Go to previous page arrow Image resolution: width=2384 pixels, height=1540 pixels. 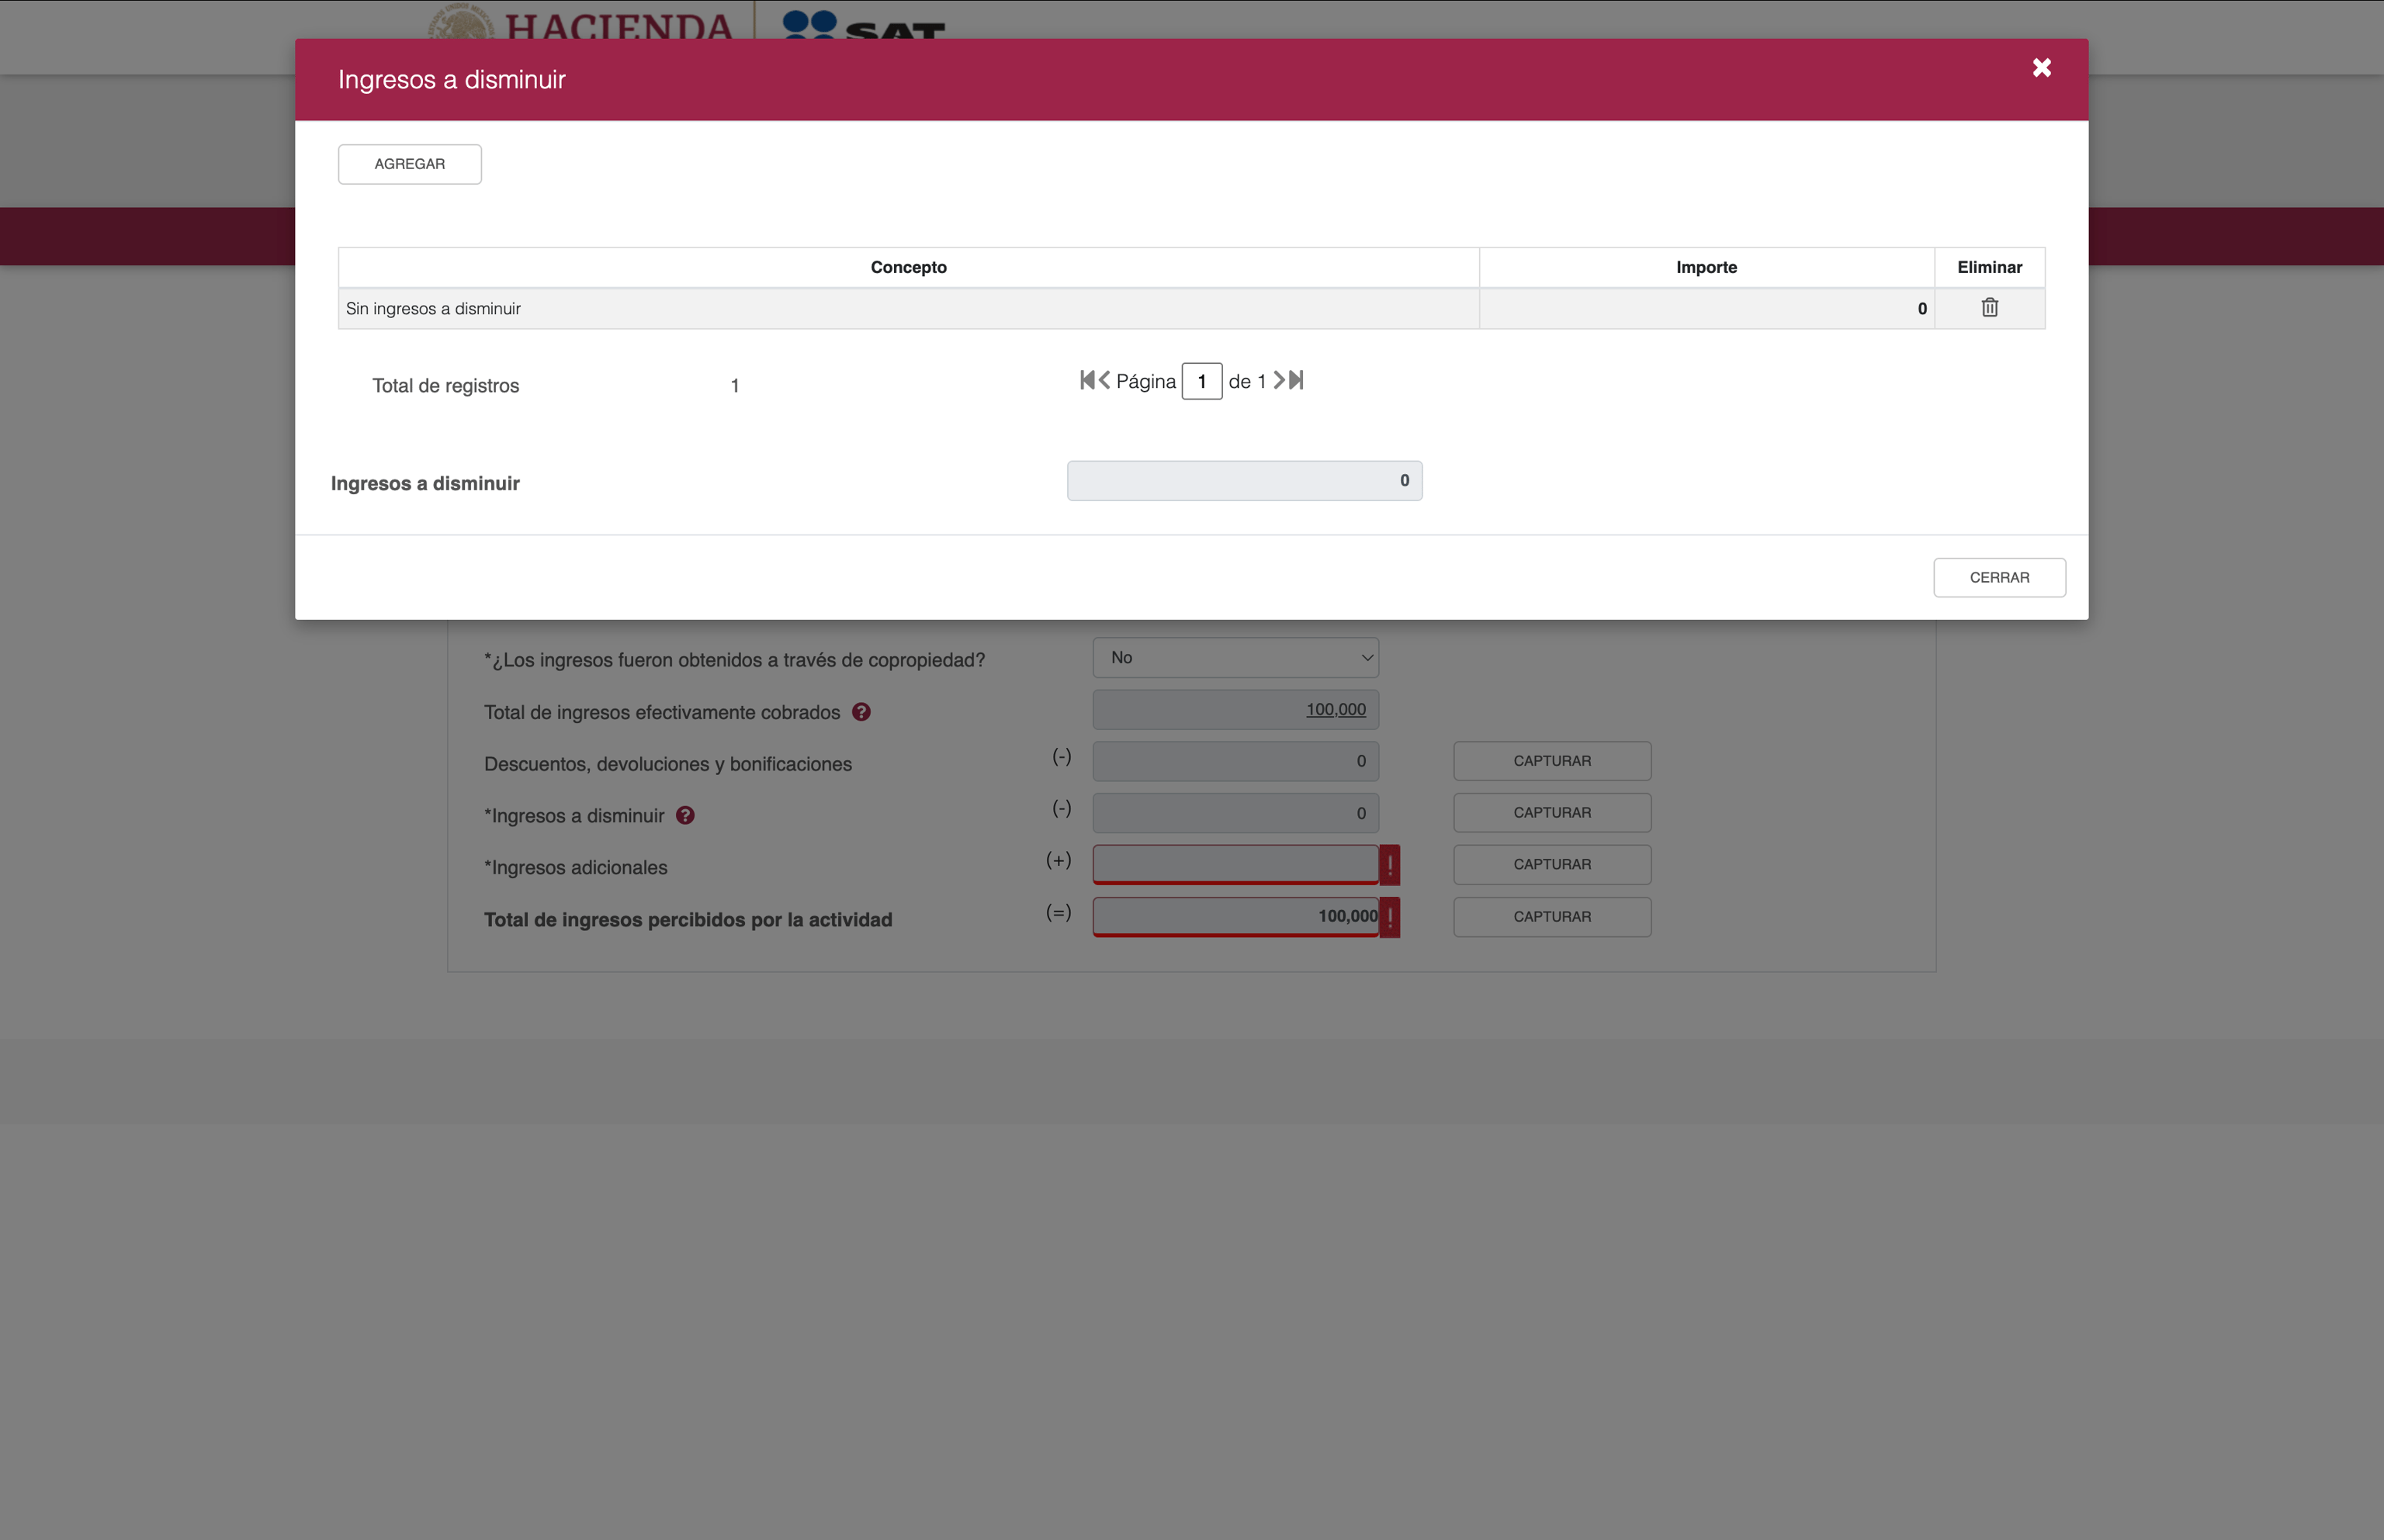[1104, 380]
